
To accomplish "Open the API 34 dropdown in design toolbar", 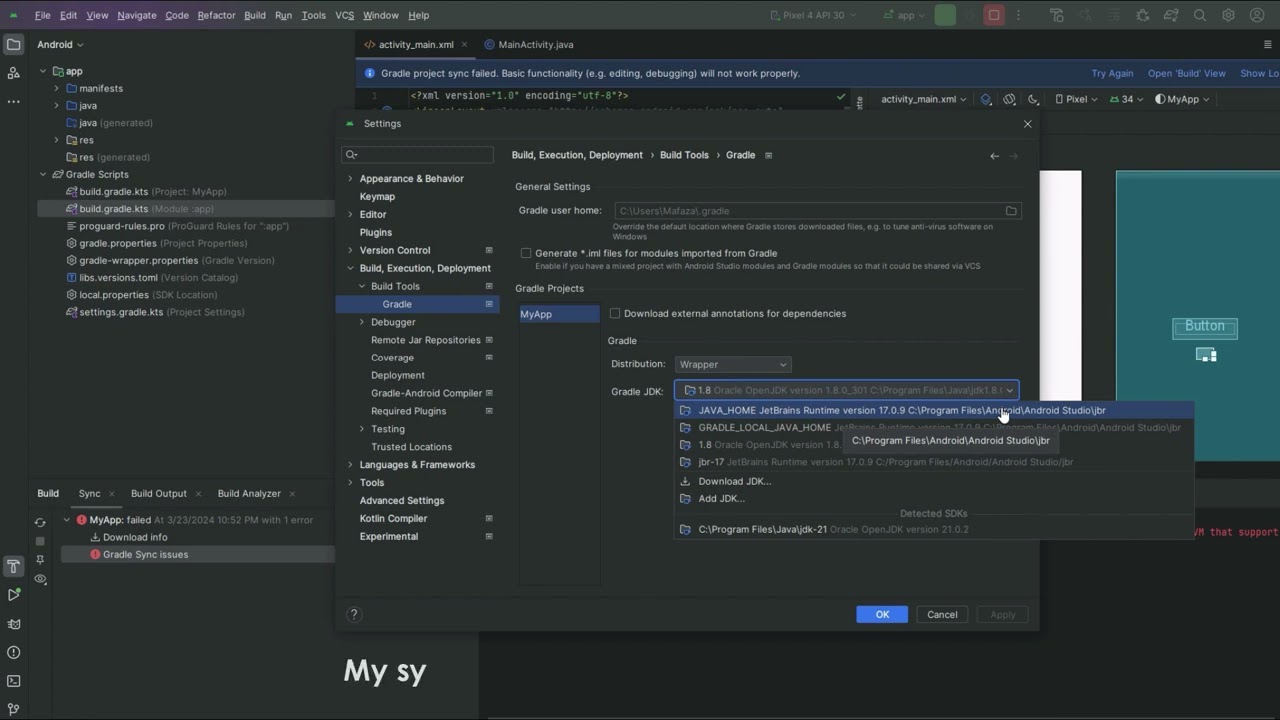I will click(1126, 99).
